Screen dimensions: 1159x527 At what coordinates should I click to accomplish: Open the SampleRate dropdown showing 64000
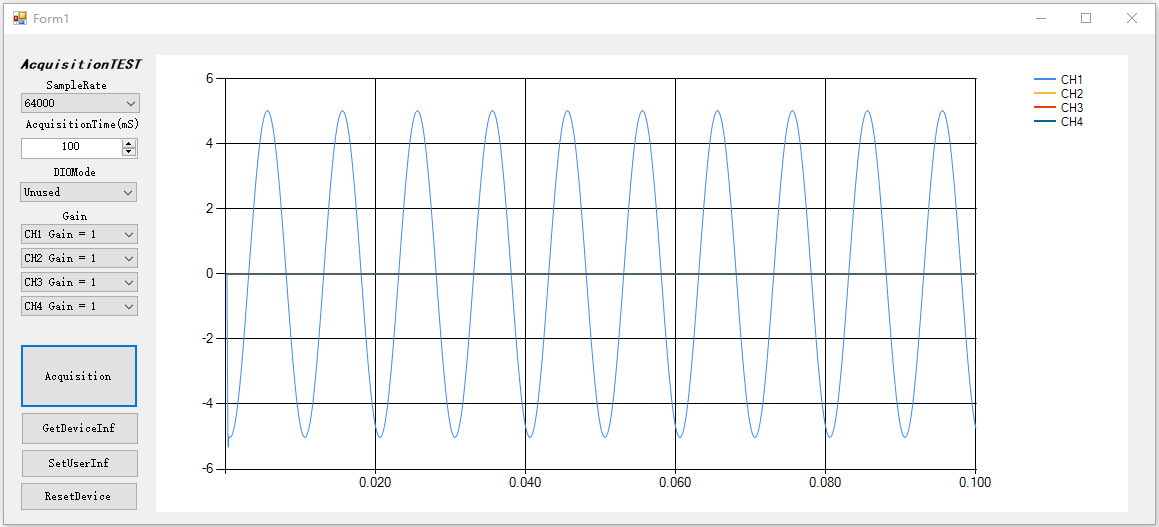click(x=80, y=103)
